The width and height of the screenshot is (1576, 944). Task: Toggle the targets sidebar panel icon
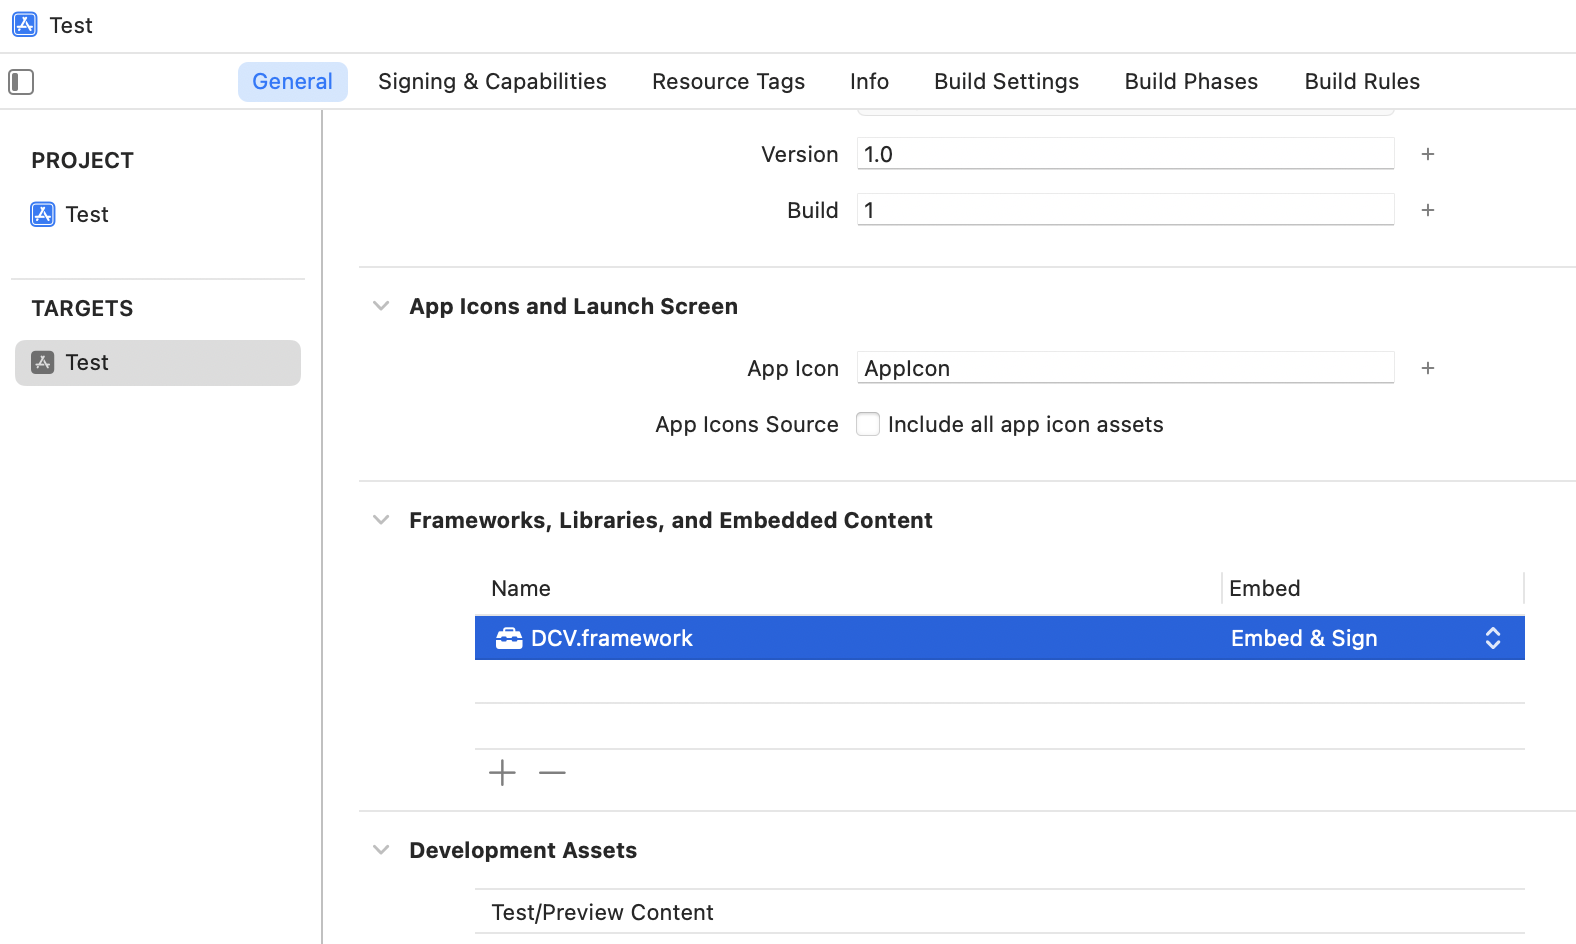pos(21,82)
